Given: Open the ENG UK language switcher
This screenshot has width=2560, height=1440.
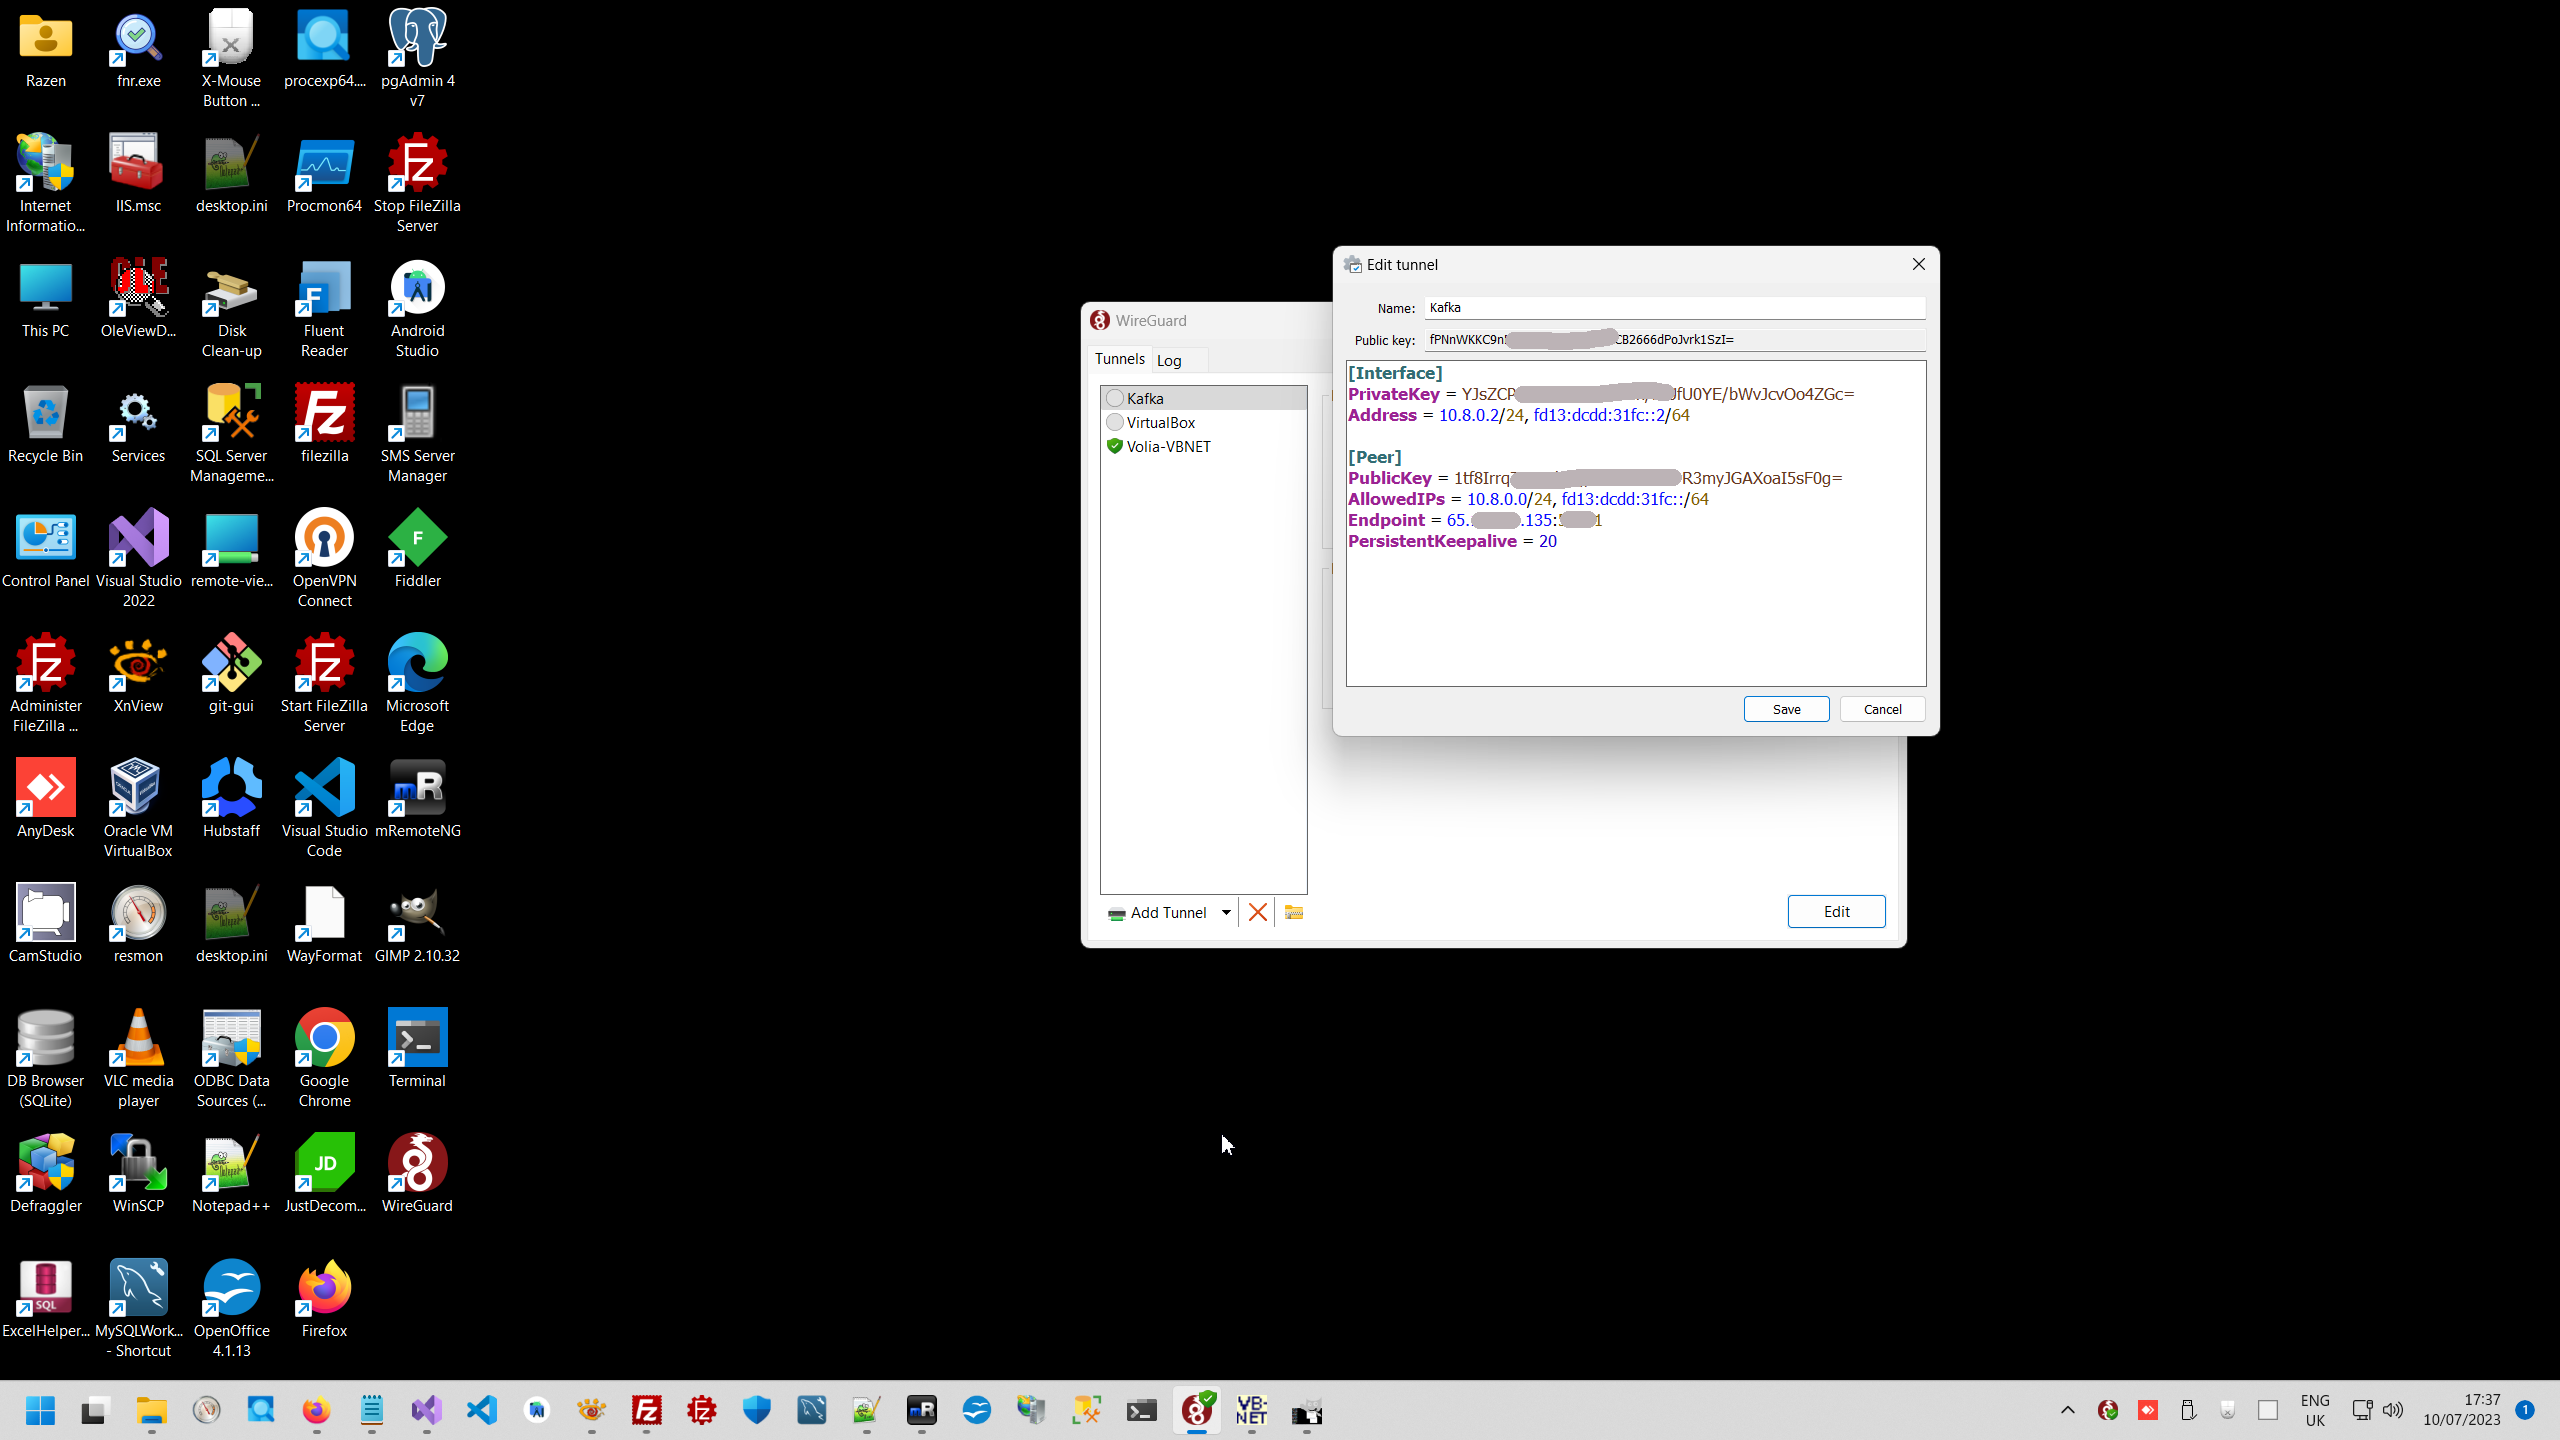Looking at the screenshot, I should (x=2315, y=1410).
